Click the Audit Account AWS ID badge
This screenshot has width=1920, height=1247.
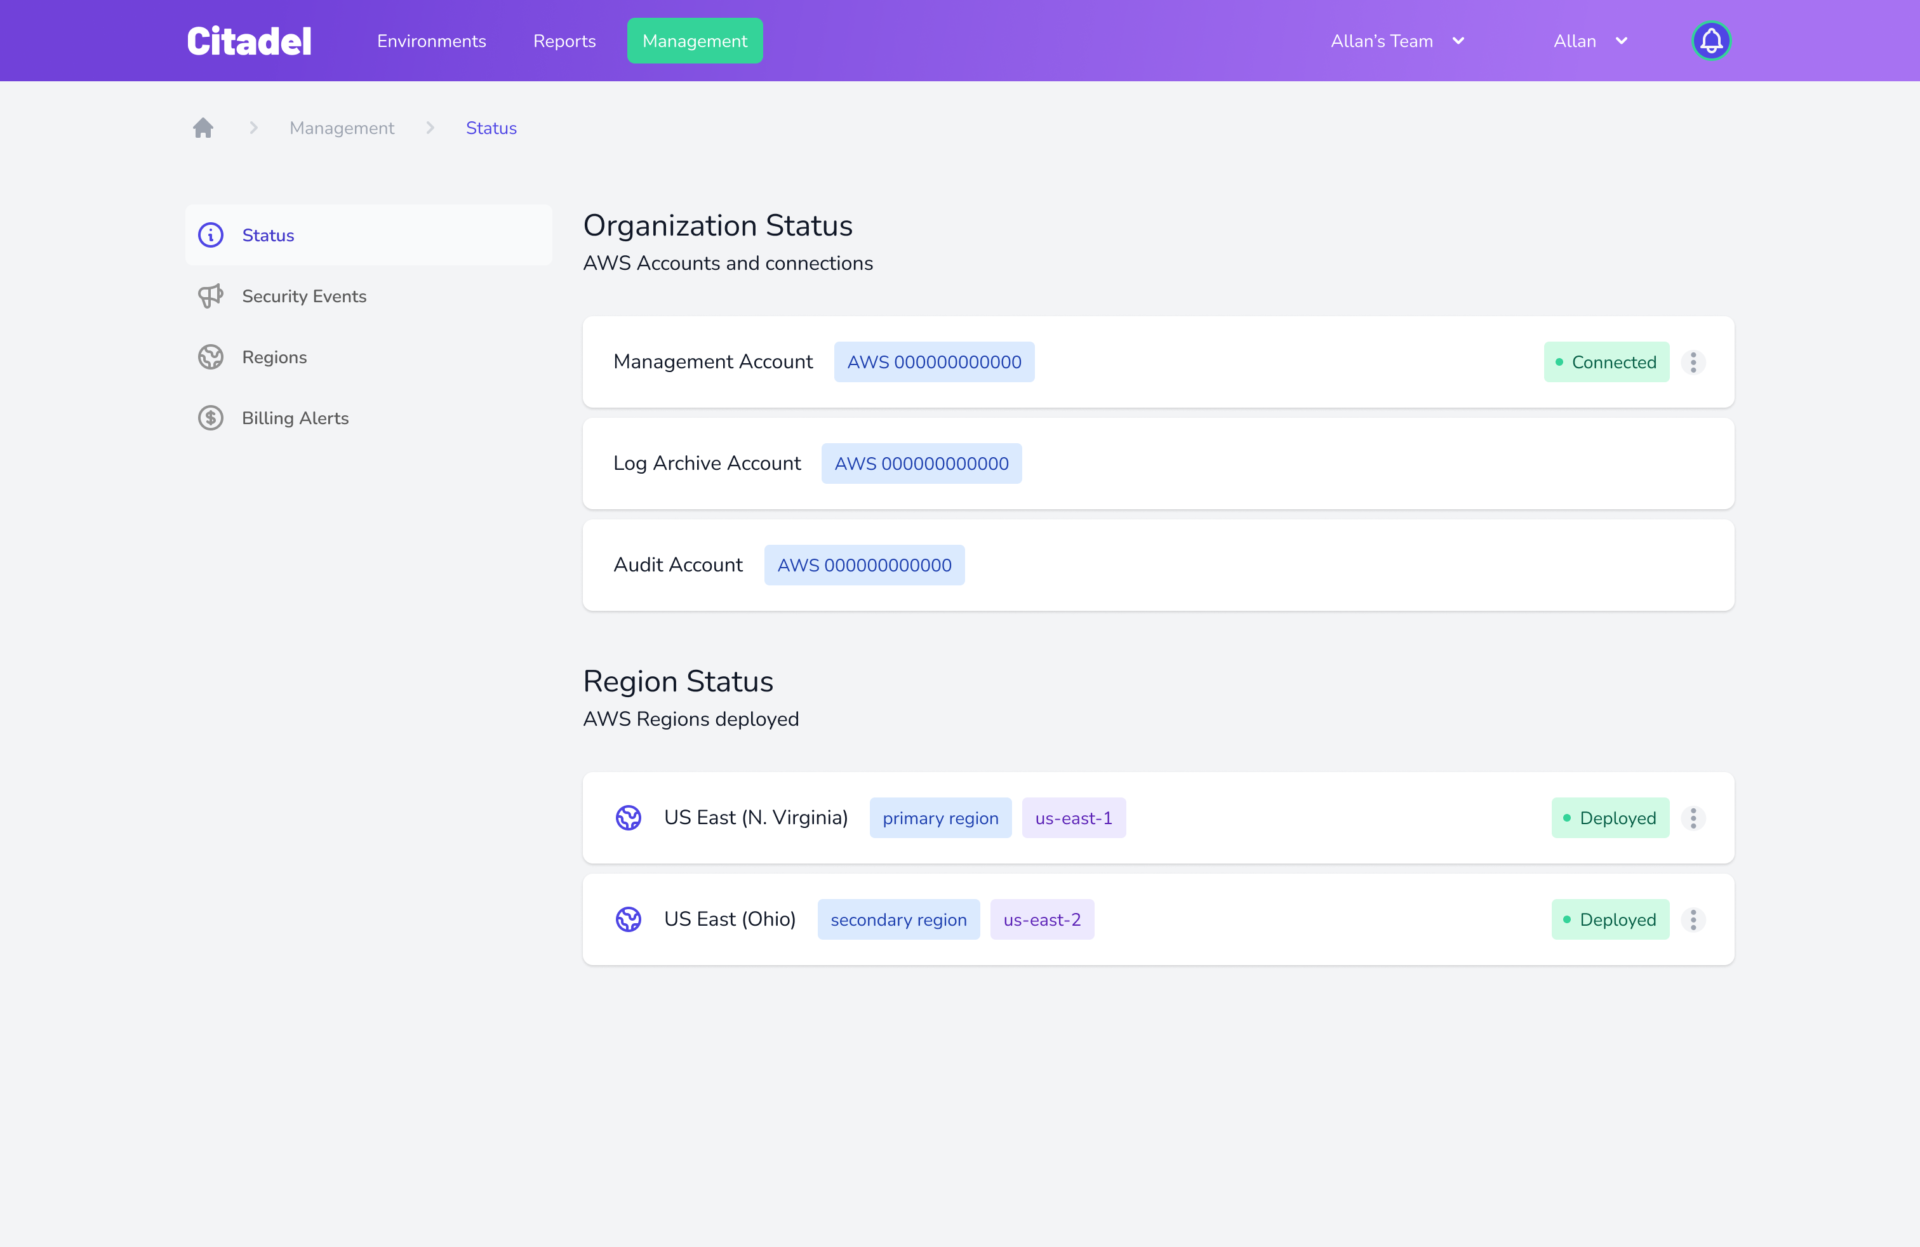pos(864,565)
